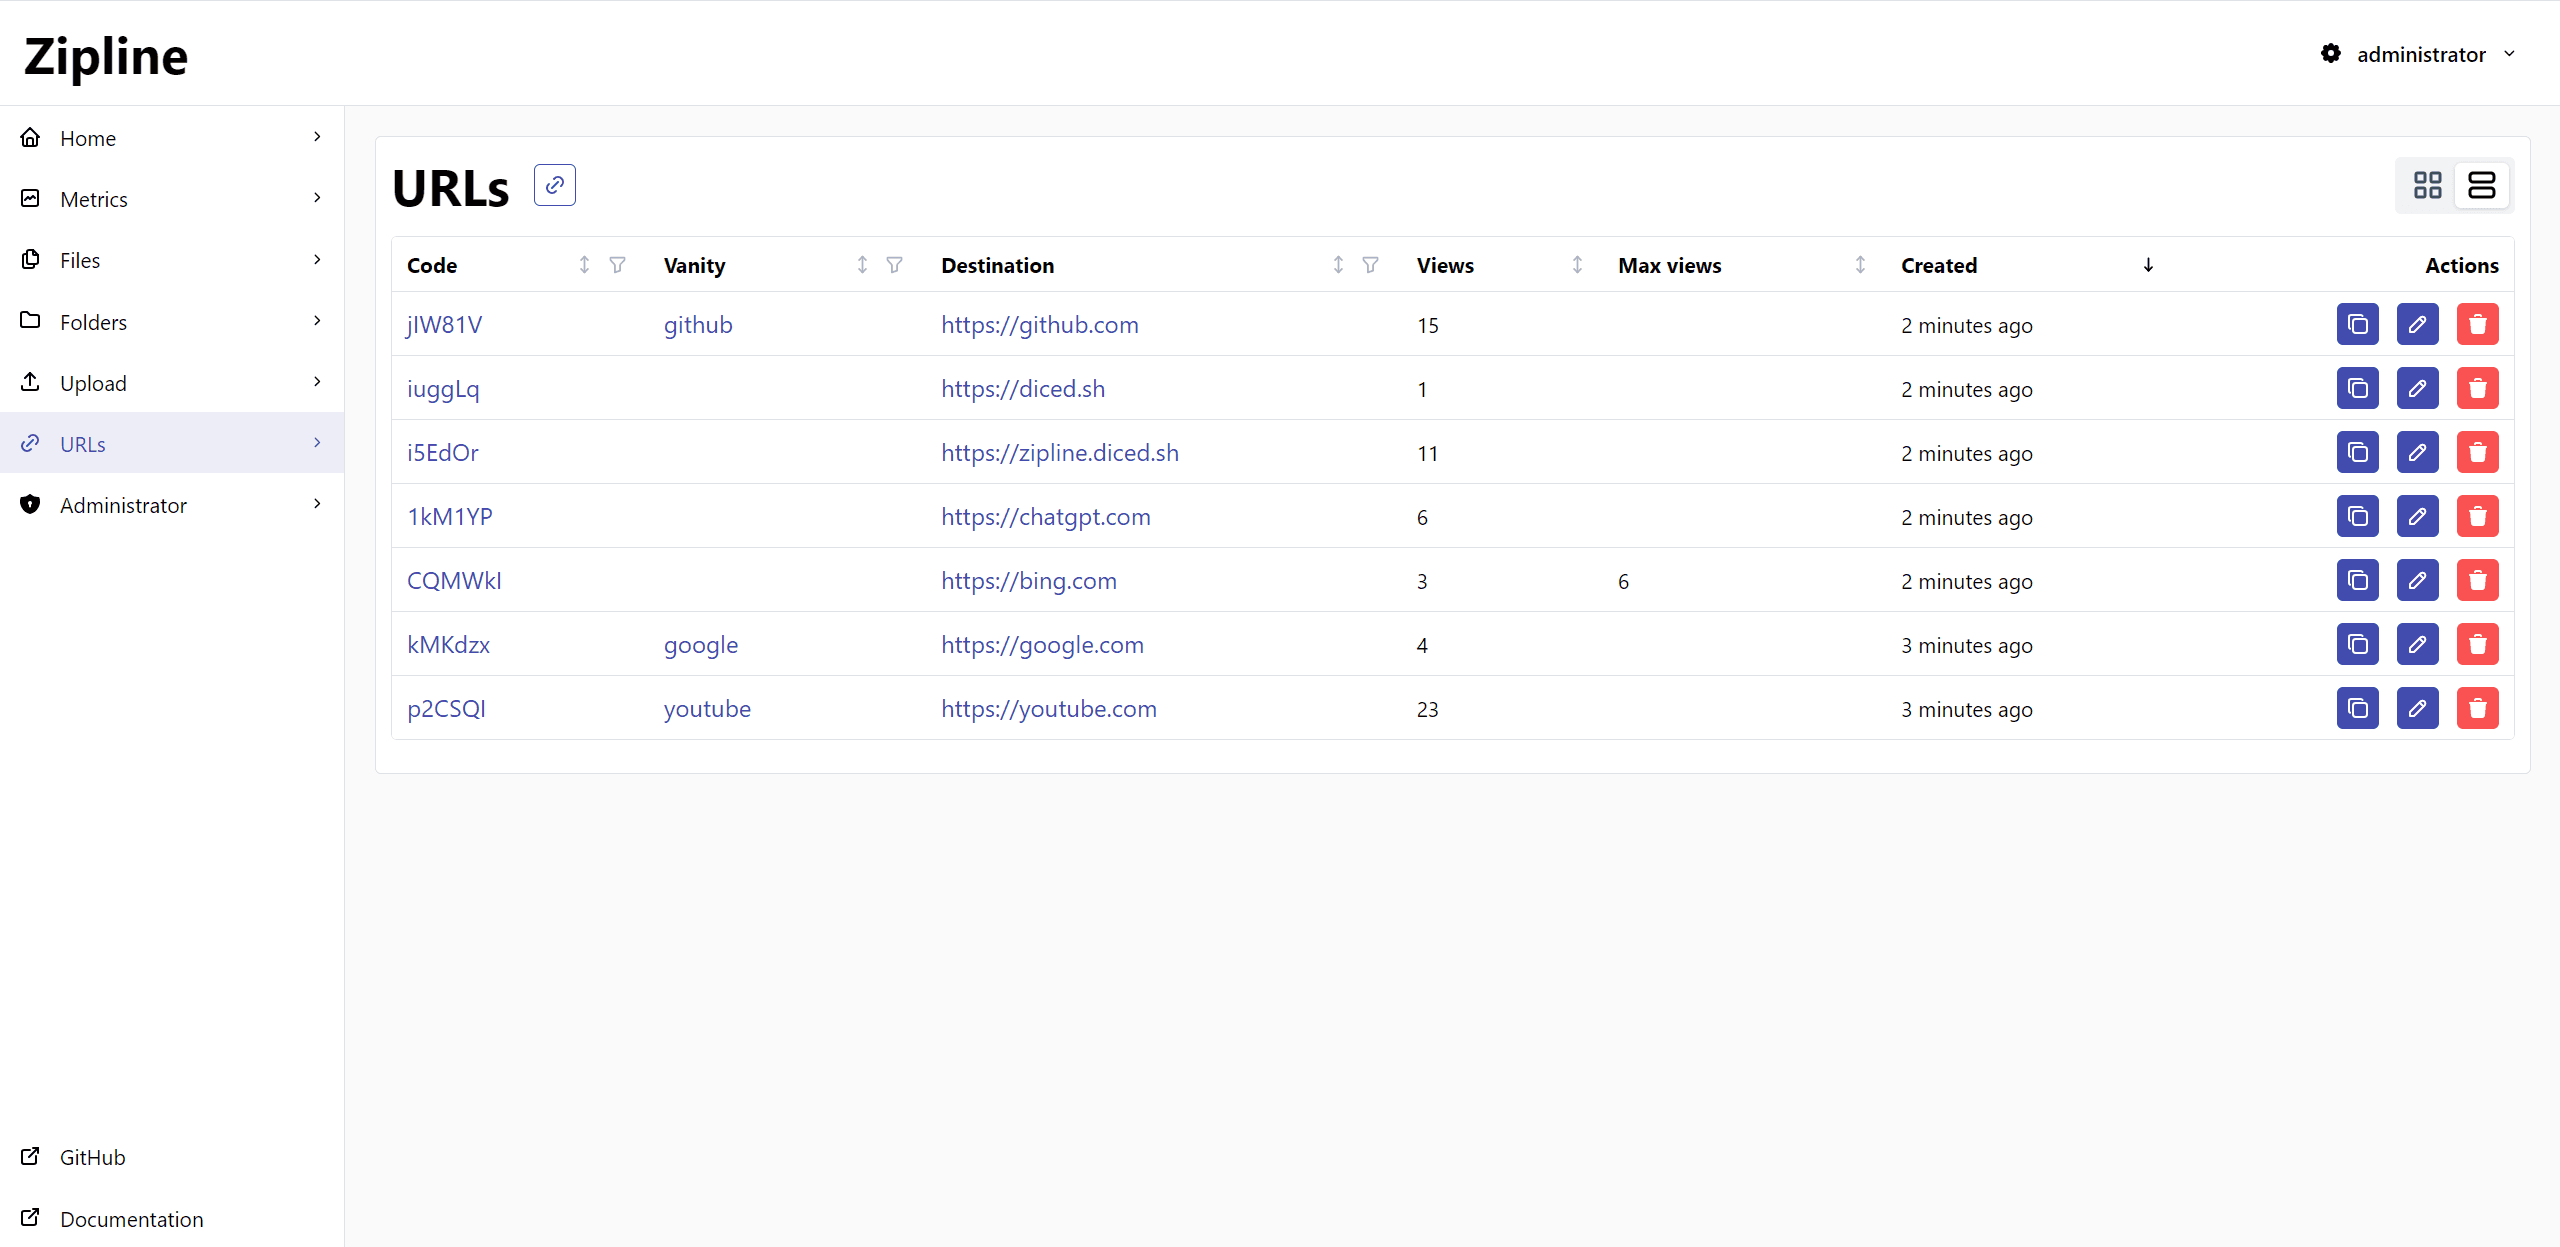Open the settings gear near administrator
This screenshot has width=2560, height=1247.
point(2331,53)
